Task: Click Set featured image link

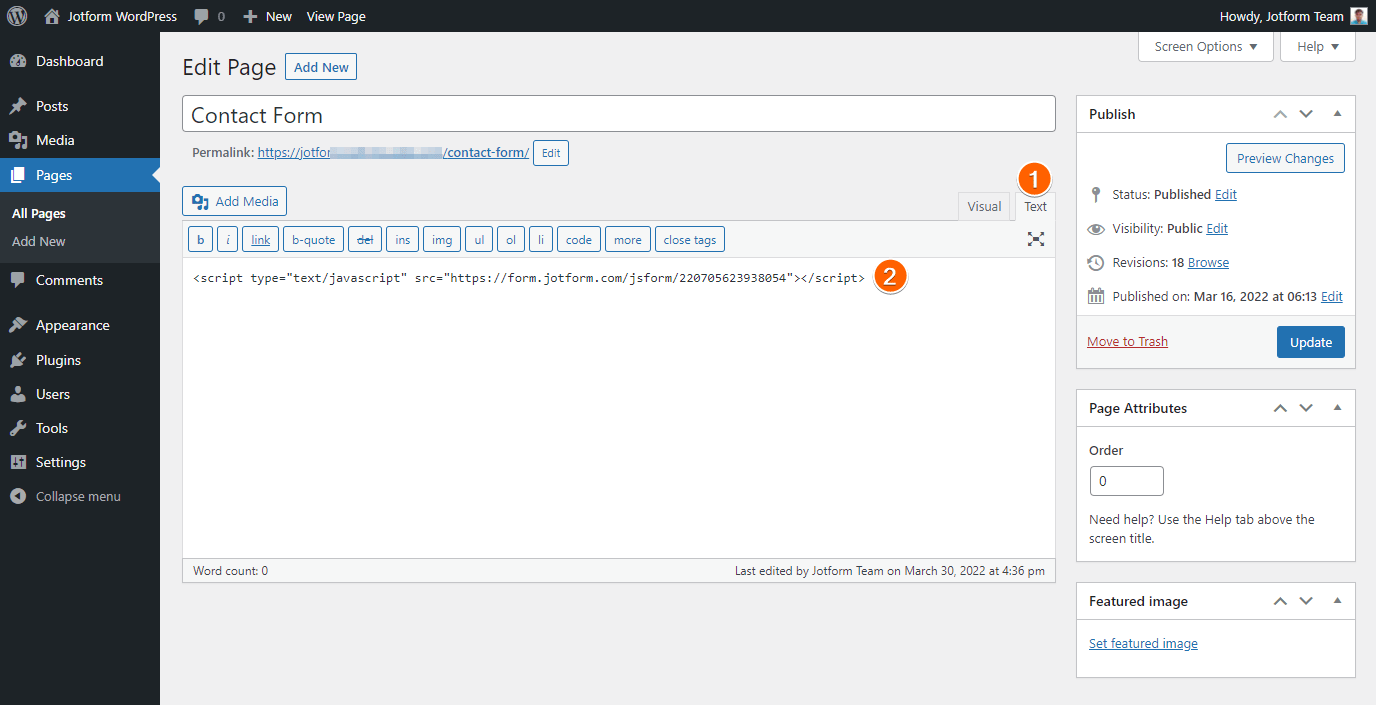Action: 1143,643
